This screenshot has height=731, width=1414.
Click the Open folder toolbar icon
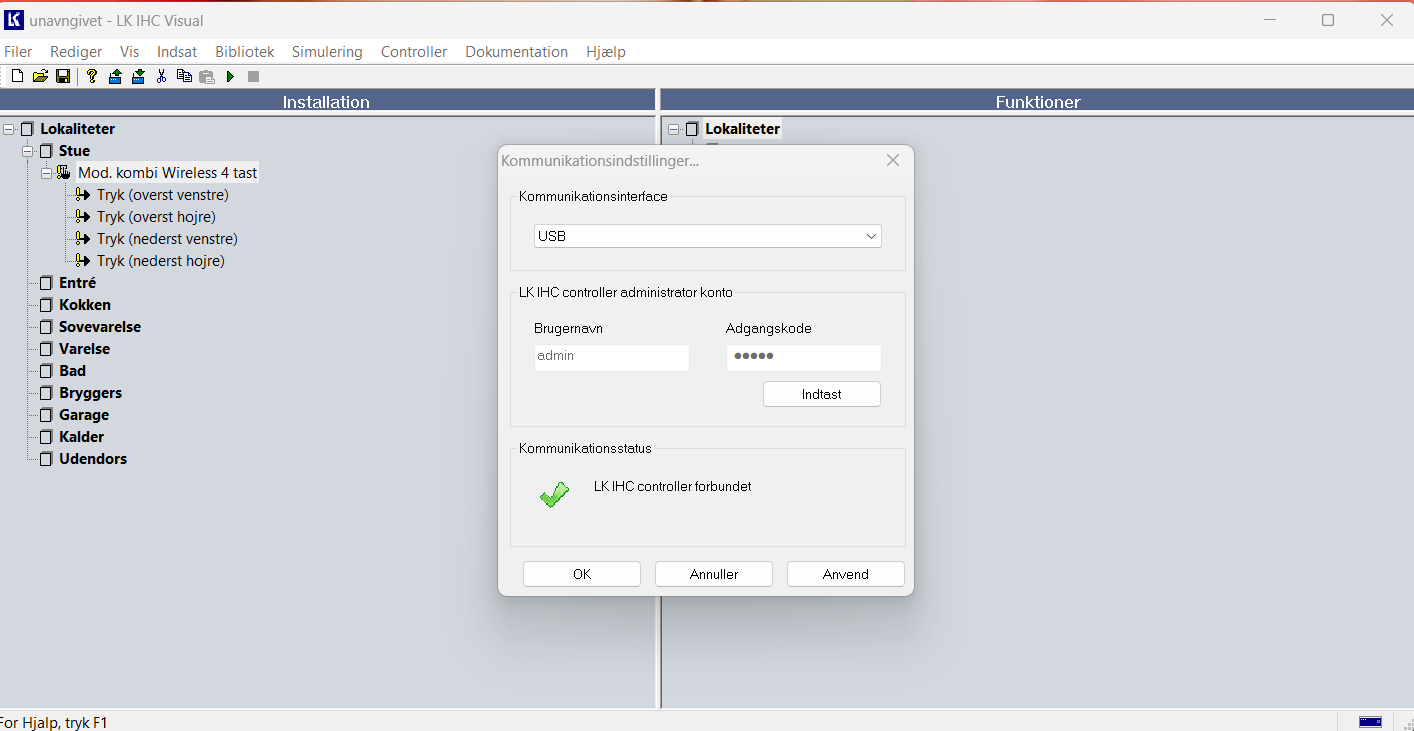click(40, 76)
